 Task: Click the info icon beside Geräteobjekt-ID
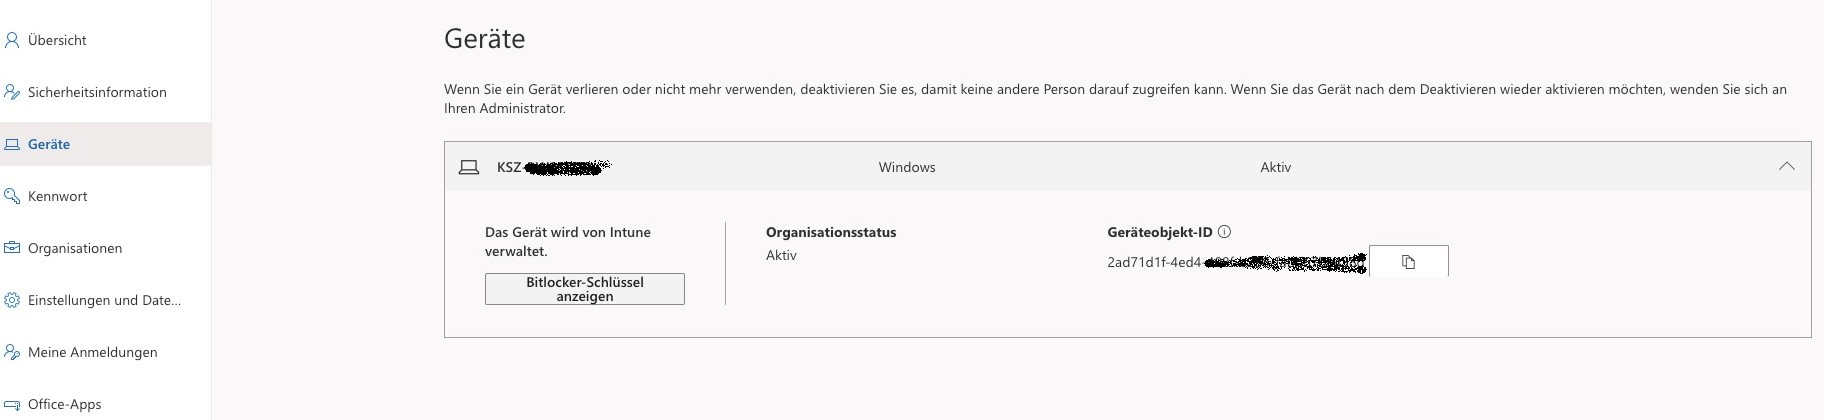(x=1225, y=232)
